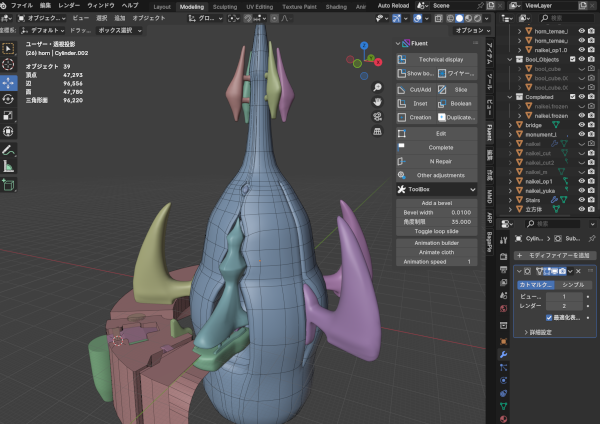
Task: Select the Move tool in the toolbar
Action: click(9, 82)
